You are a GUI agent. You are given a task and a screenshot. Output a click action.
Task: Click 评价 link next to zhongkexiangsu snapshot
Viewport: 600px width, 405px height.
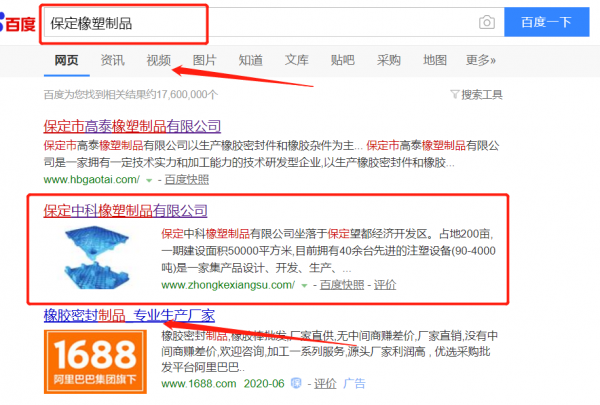pyautogui.click(x=385, y=285)
